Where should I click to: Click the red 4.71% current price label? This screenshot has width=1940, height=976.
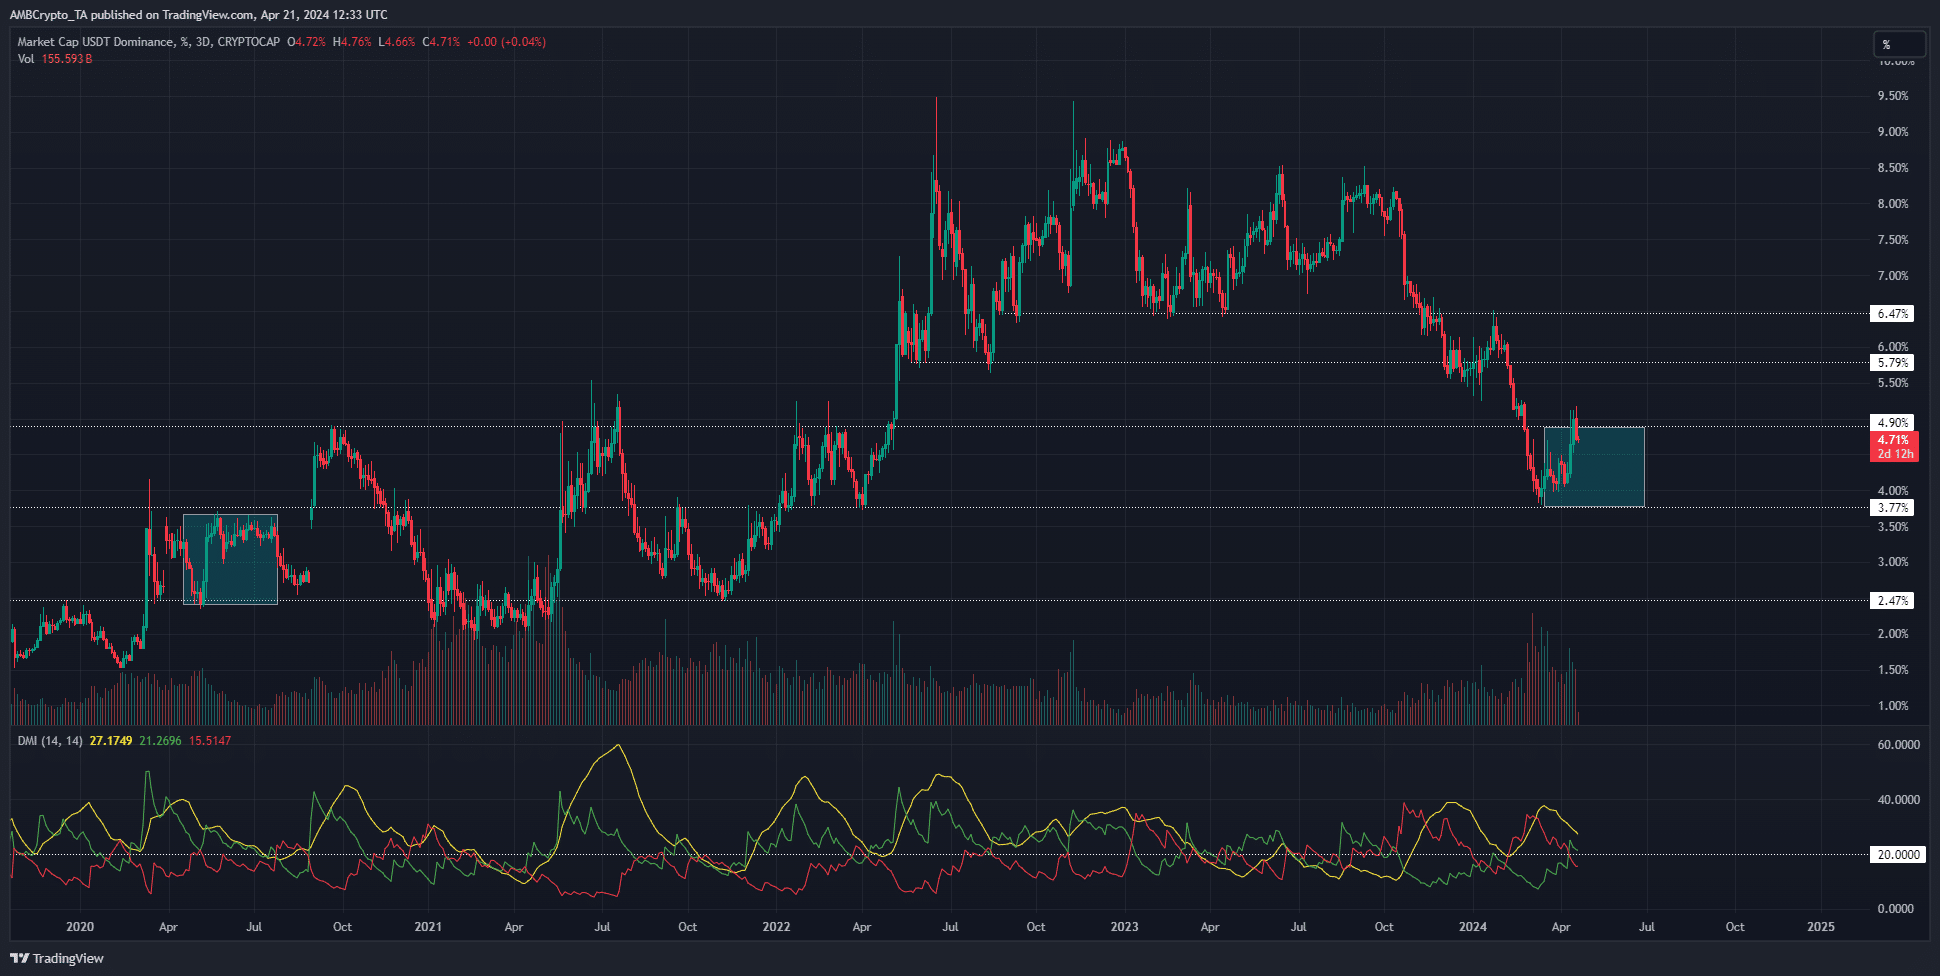point(1893,440)
